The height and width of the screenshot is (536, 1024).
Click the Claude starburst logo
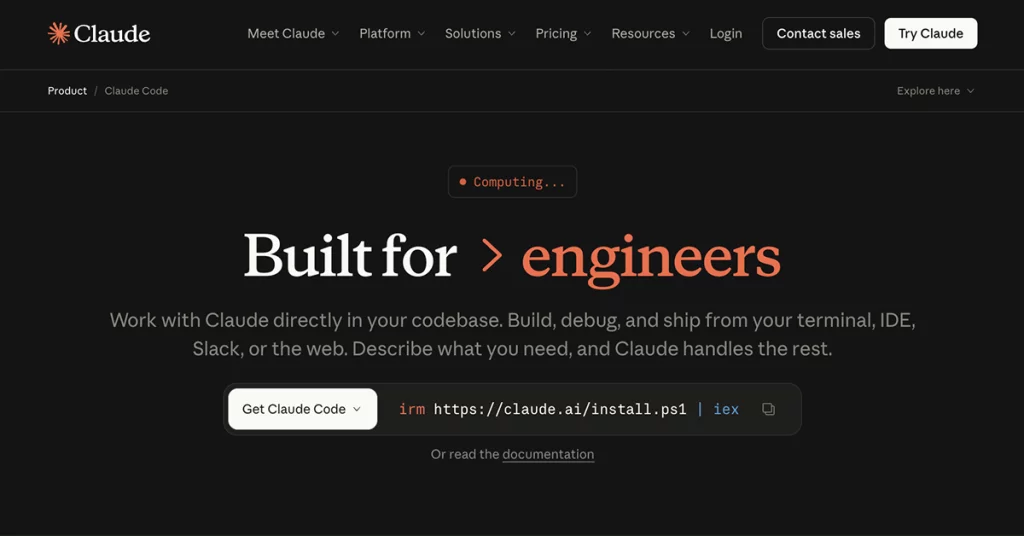(59, 33)
